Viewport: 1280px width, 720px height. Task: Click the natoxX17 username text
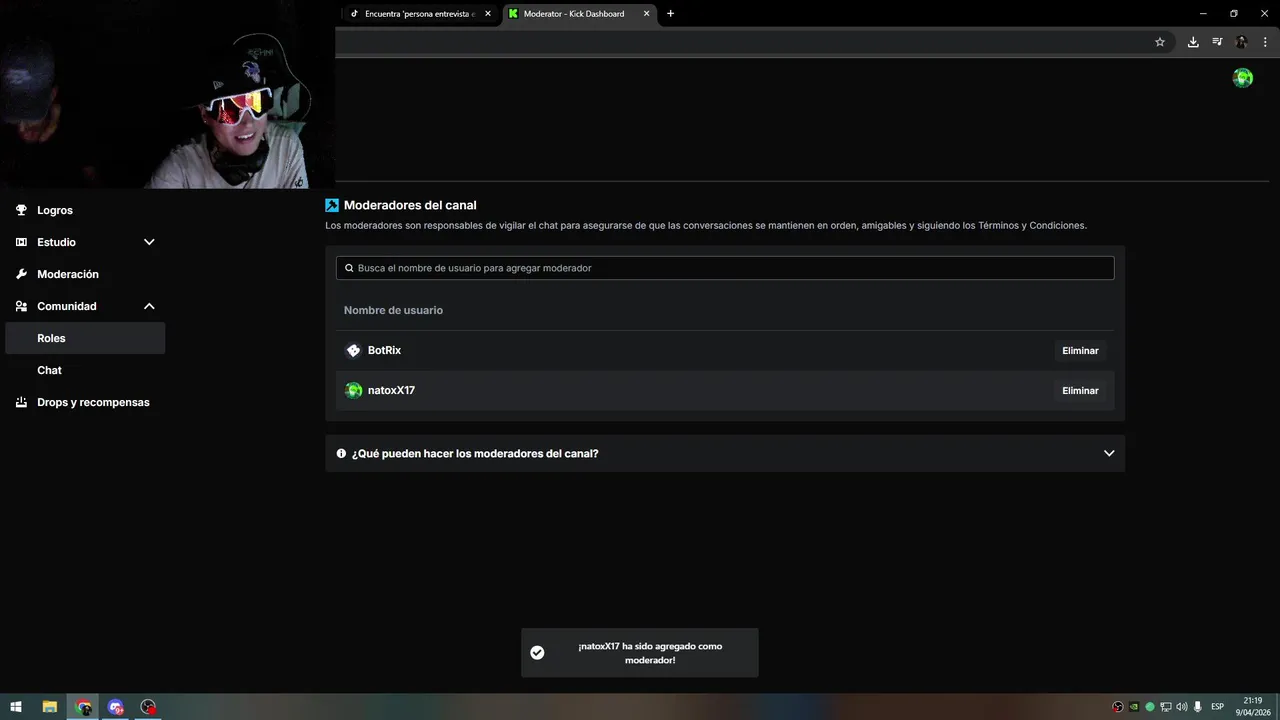tap(391, 391)
